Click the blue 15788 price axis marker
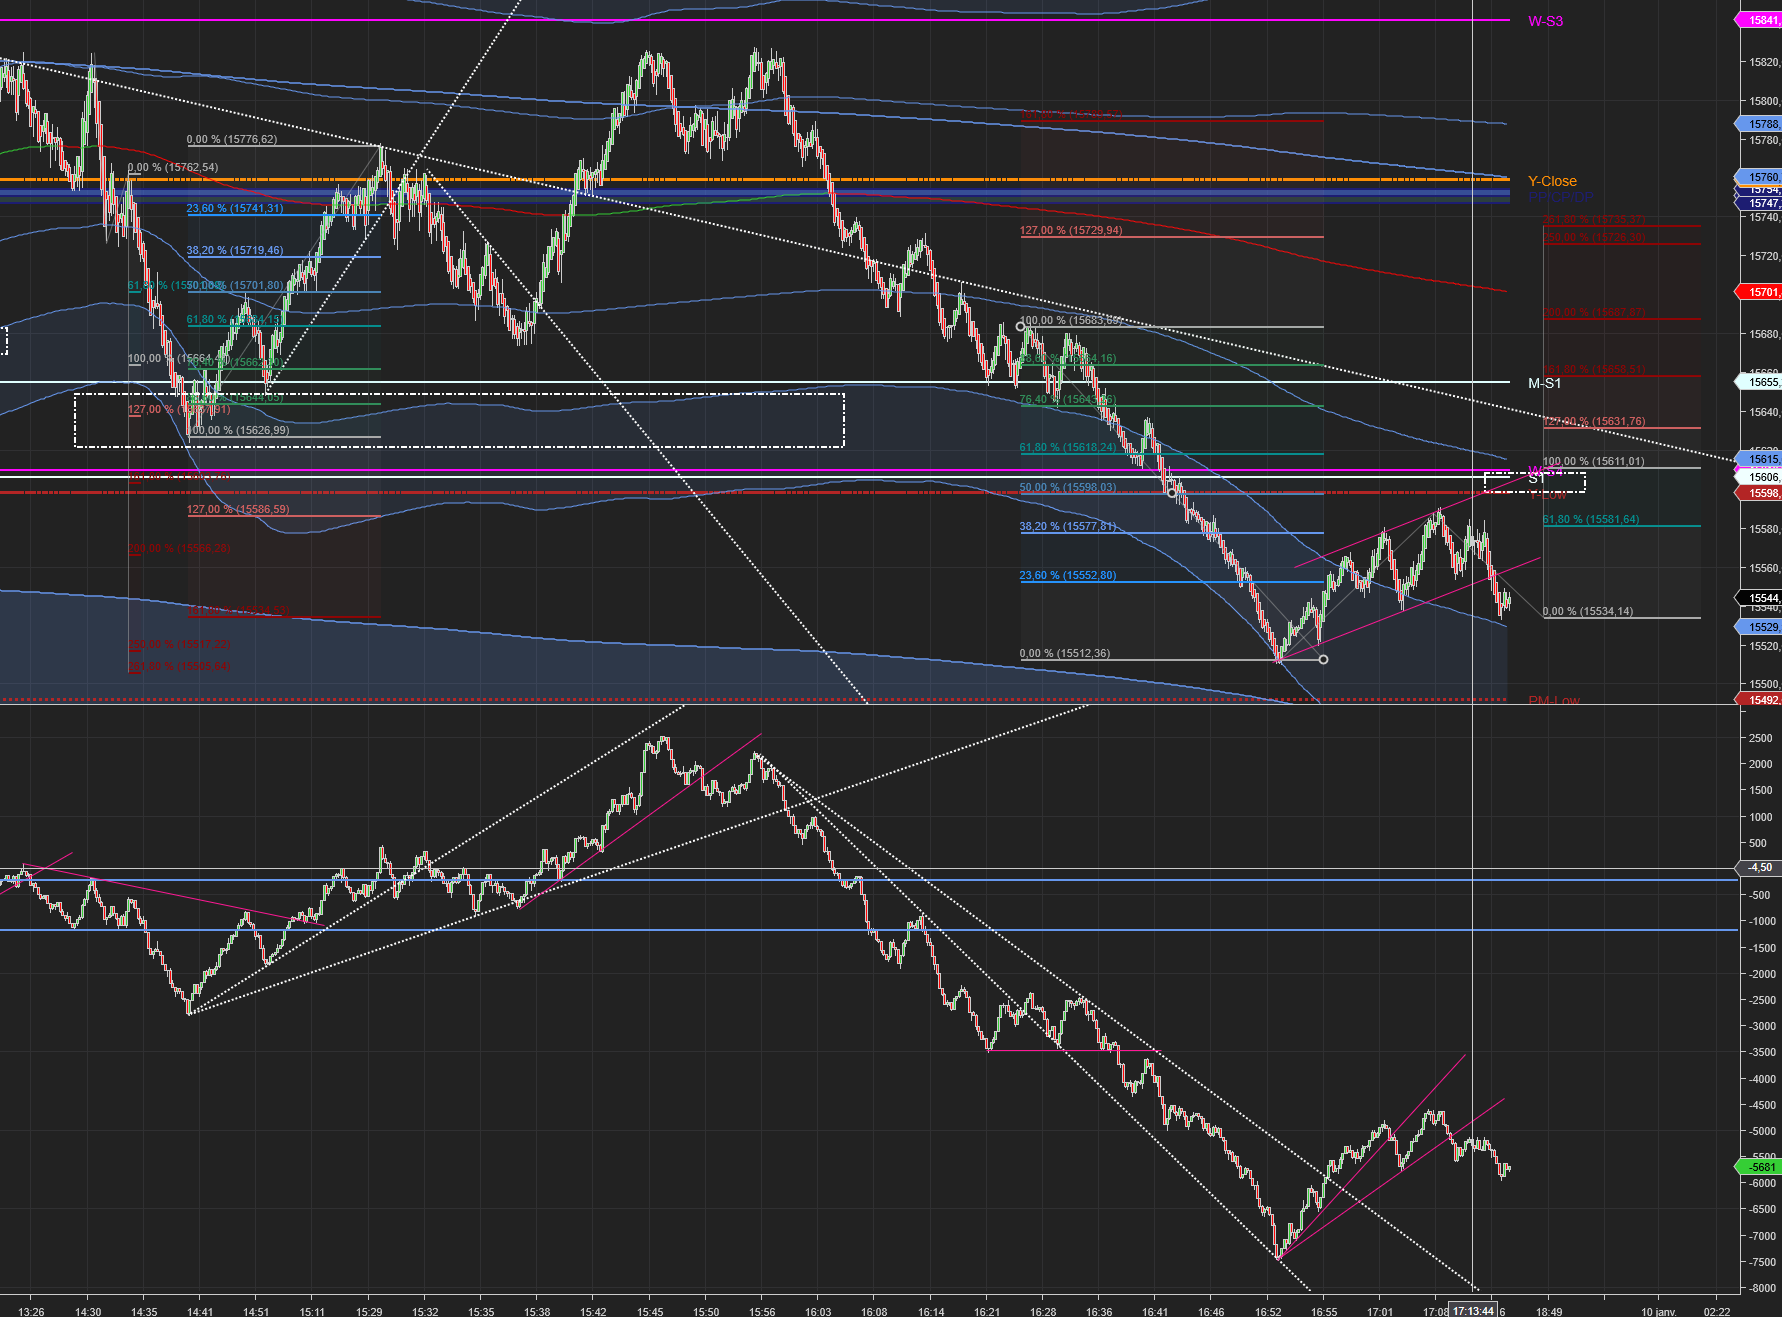The image size is (1782, 1317). pos(1760,124)
